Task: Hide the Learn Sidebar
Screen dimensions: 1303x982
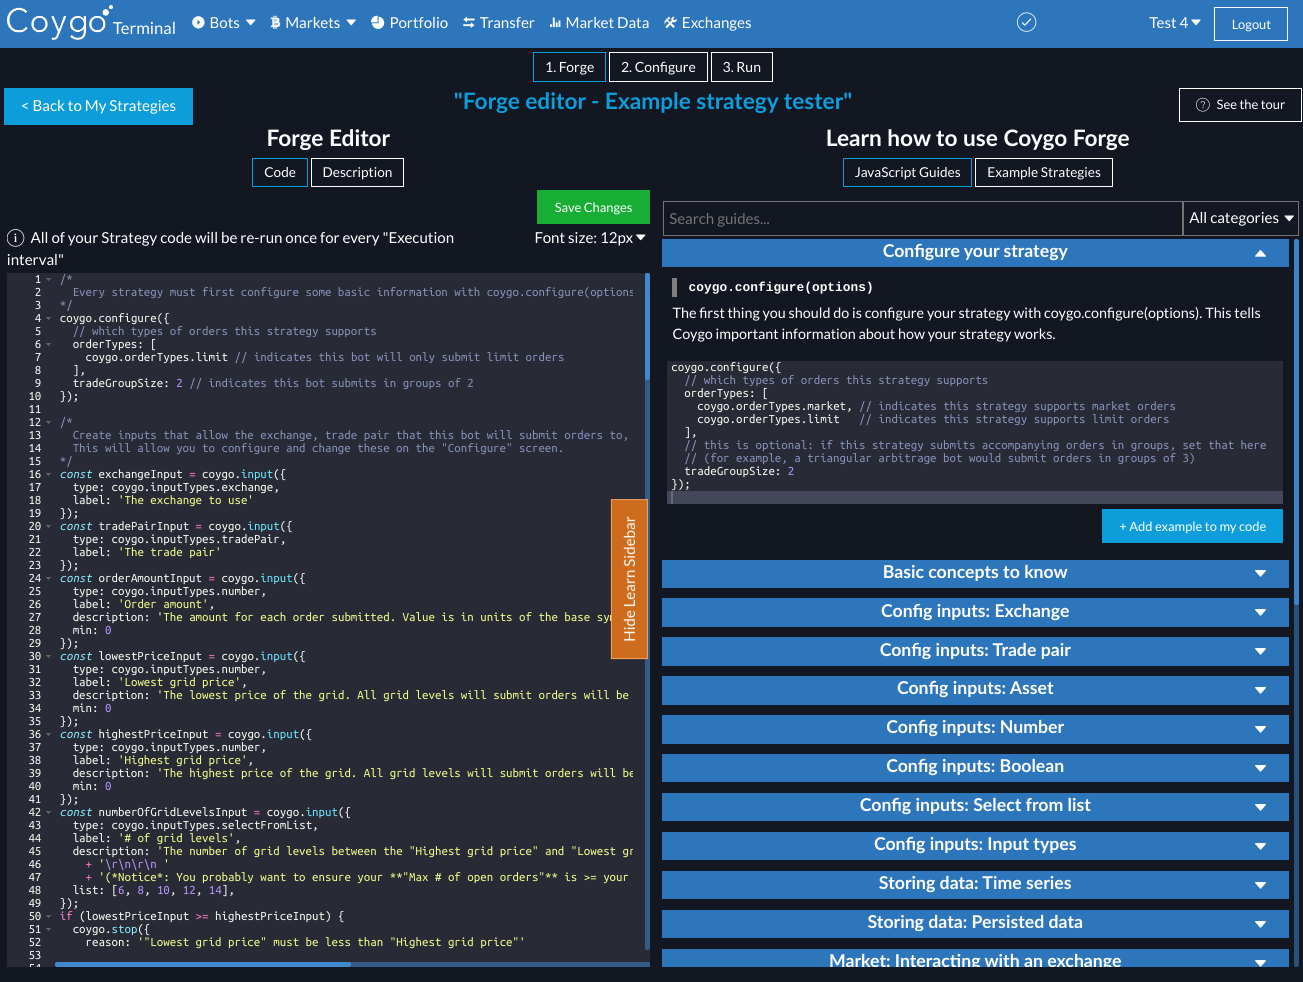Action: 629,579
